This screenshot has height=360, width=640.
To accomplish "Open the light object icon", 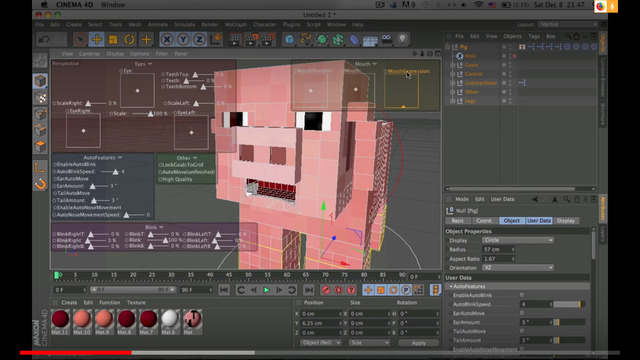I will pyautogui.click(x=403, y=39).
